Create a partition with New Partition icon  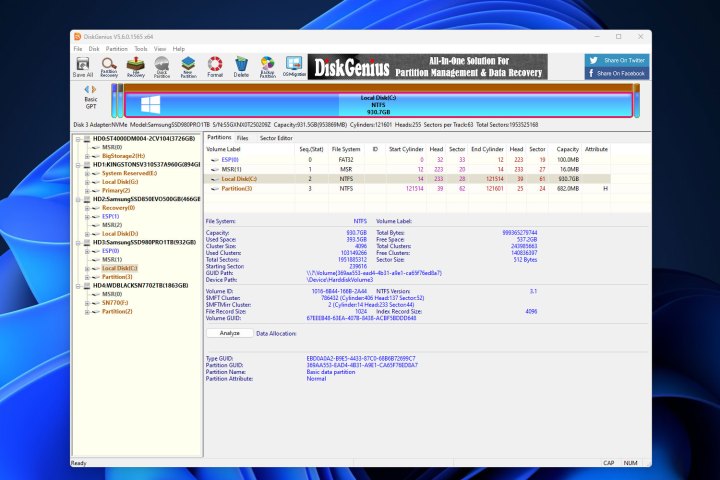[187, 67]
